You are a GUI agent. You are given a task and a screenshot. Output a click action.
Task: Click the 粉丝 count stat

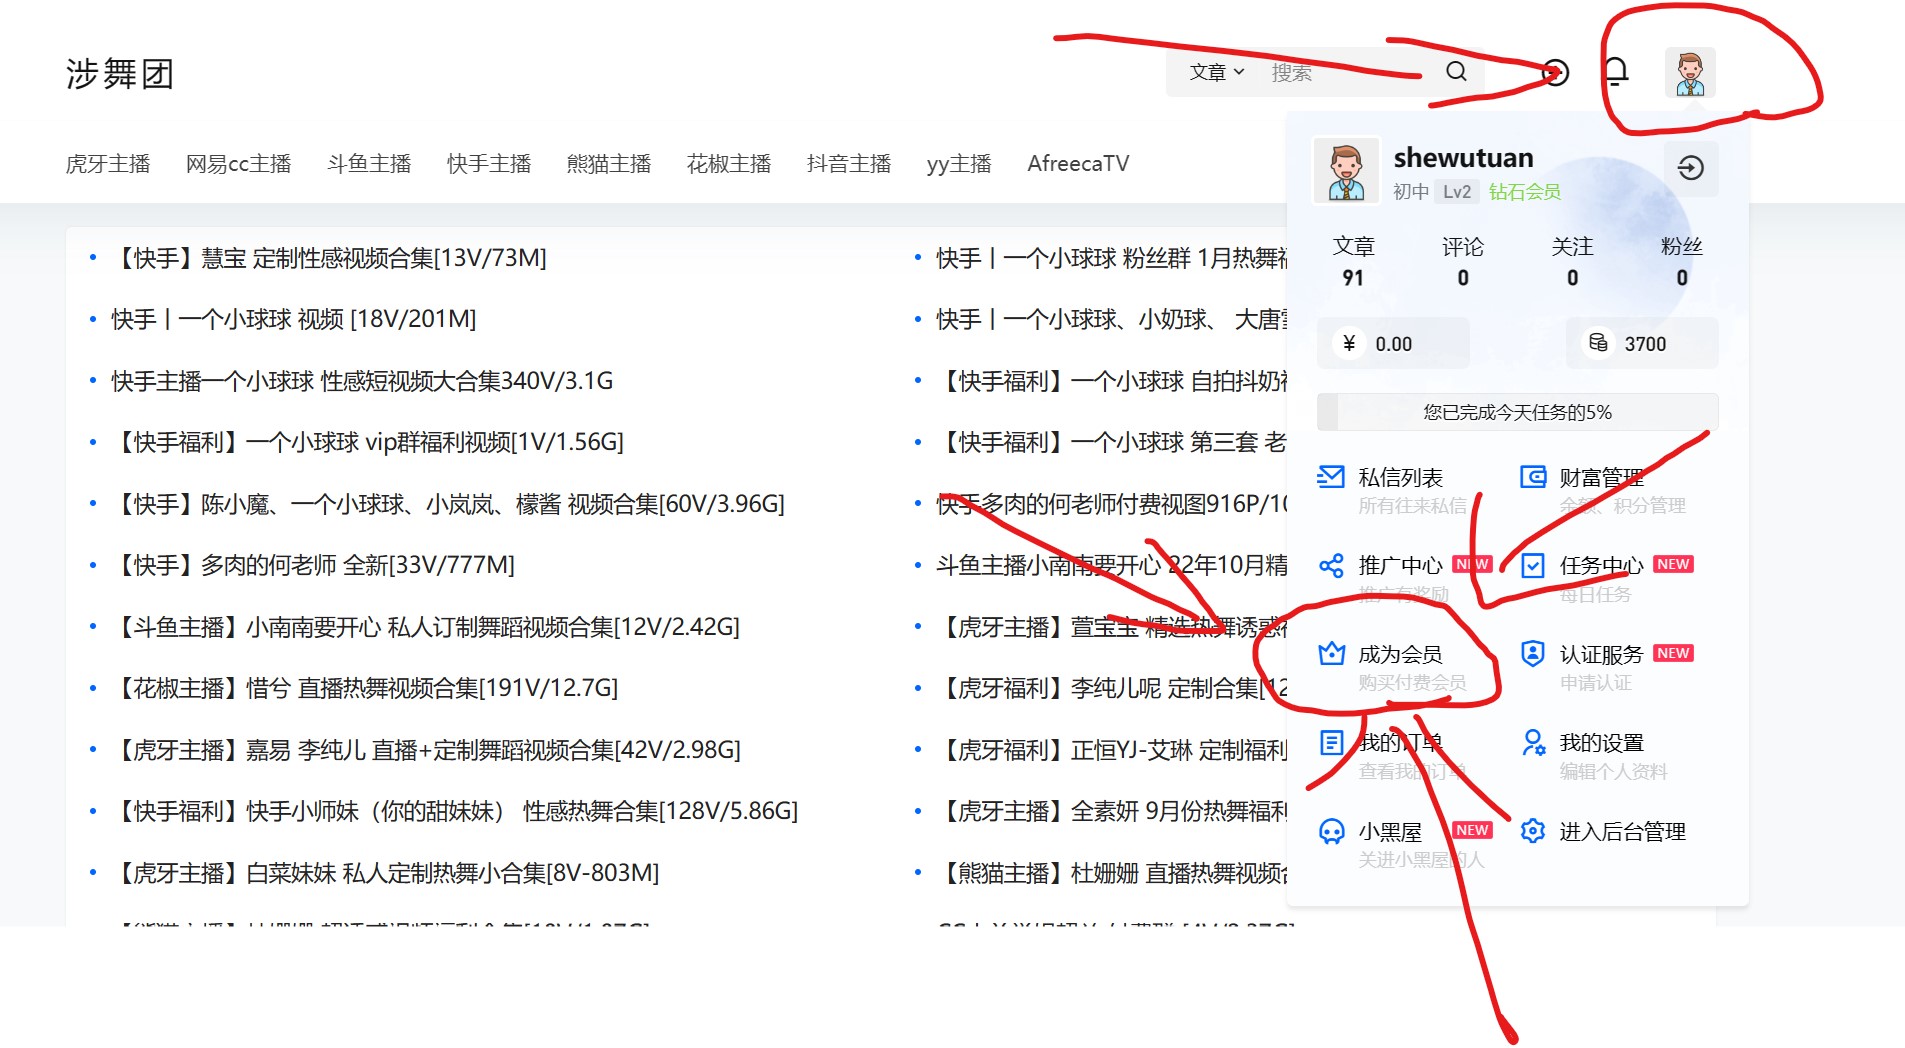tap(1681, 262)
